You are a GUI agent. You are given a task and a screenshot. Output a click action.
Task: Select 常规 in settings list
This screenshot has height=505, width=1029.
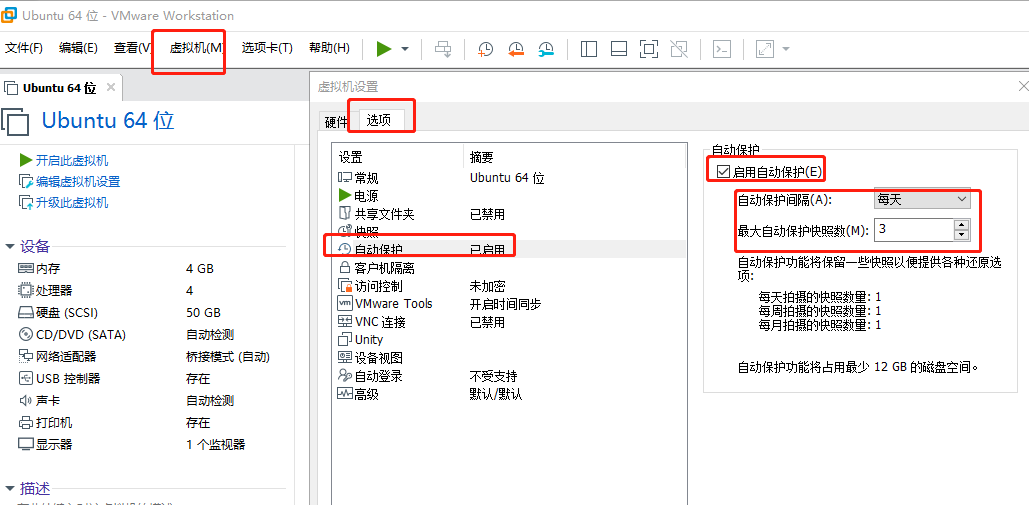[510, 178]
